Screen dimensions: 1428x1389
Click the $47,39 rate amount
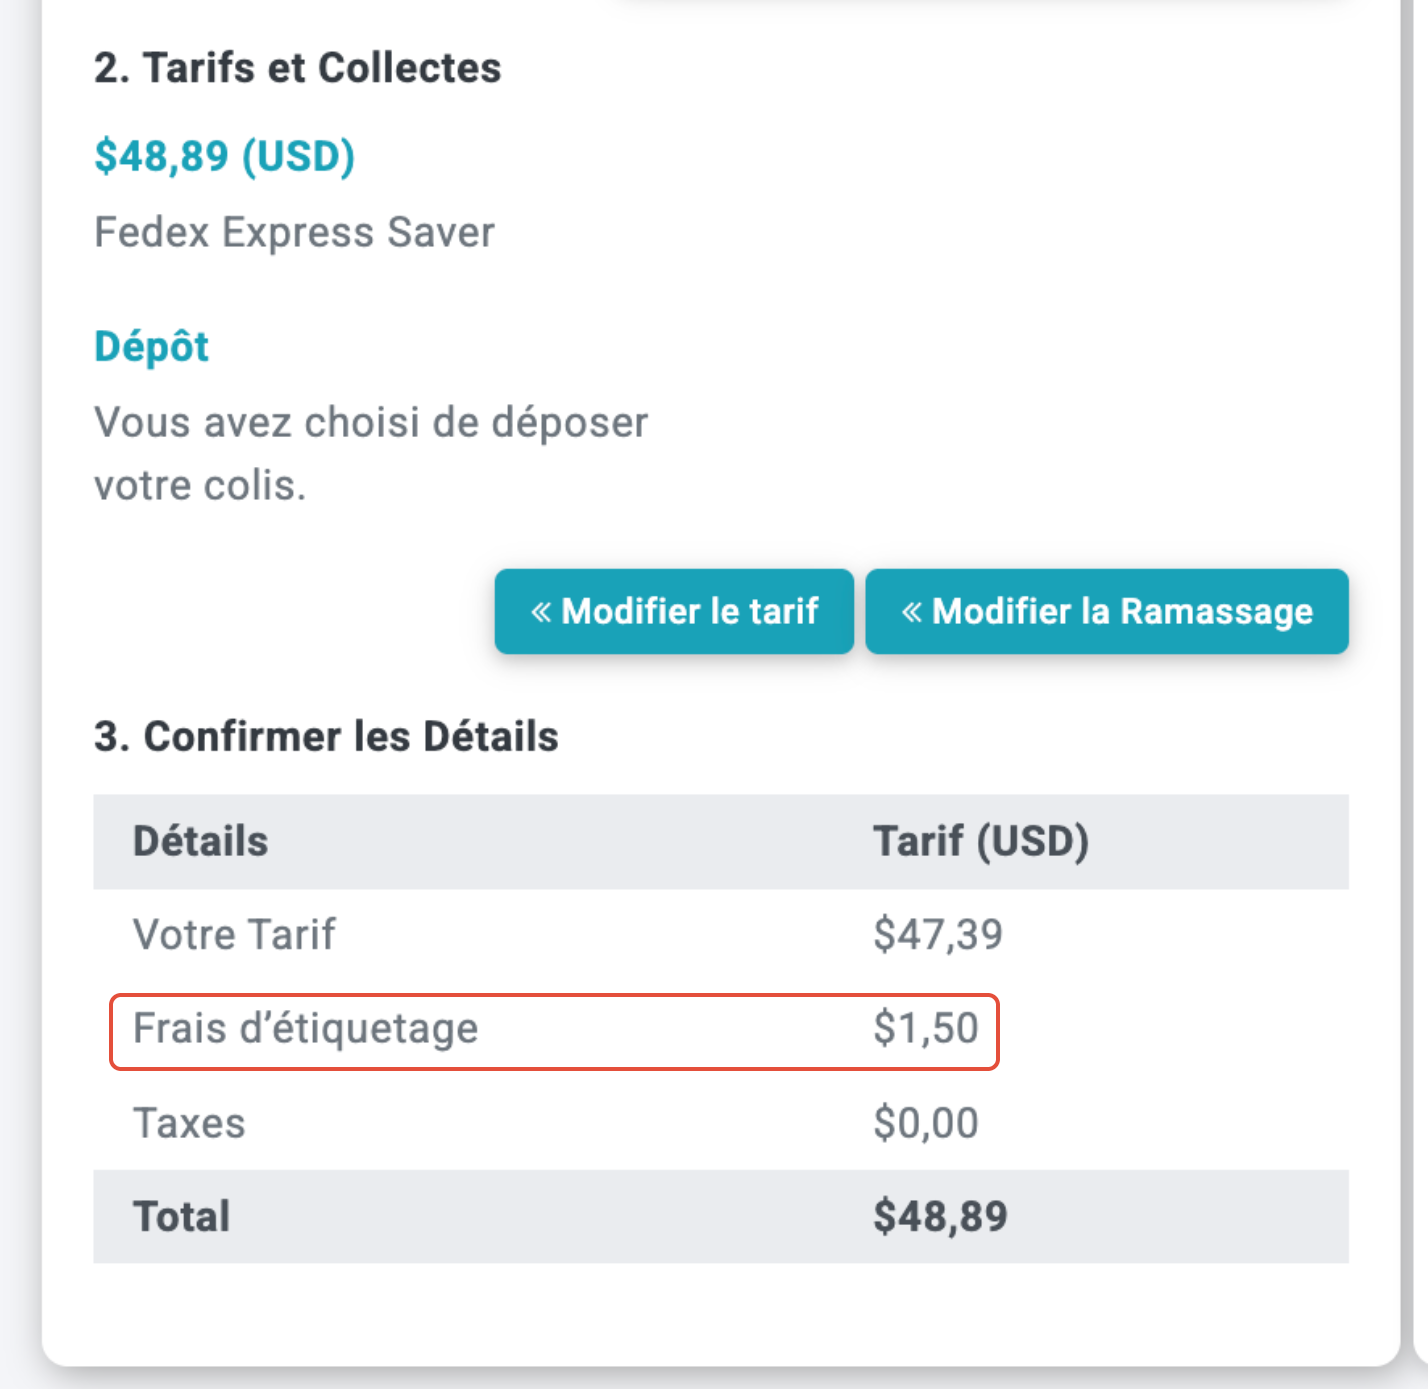[x=937, y=935]
